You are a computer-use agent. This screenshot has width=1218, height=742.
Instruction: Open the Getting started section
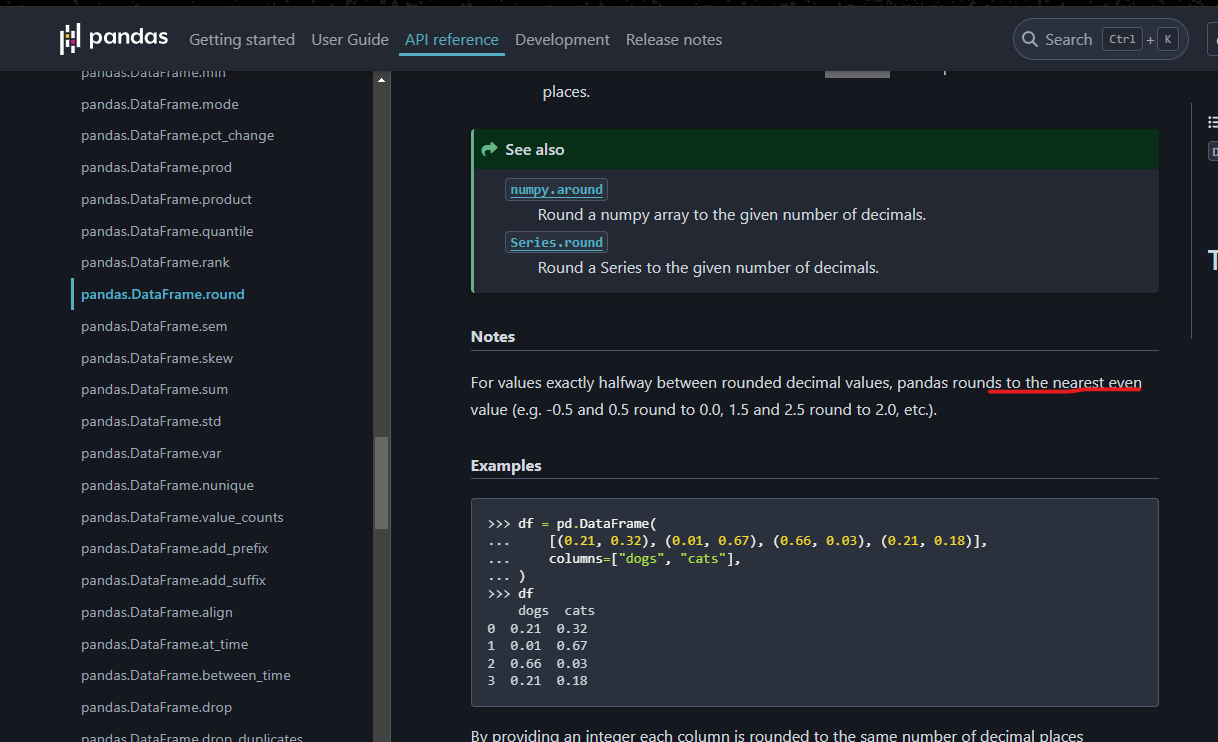point(242,40)
